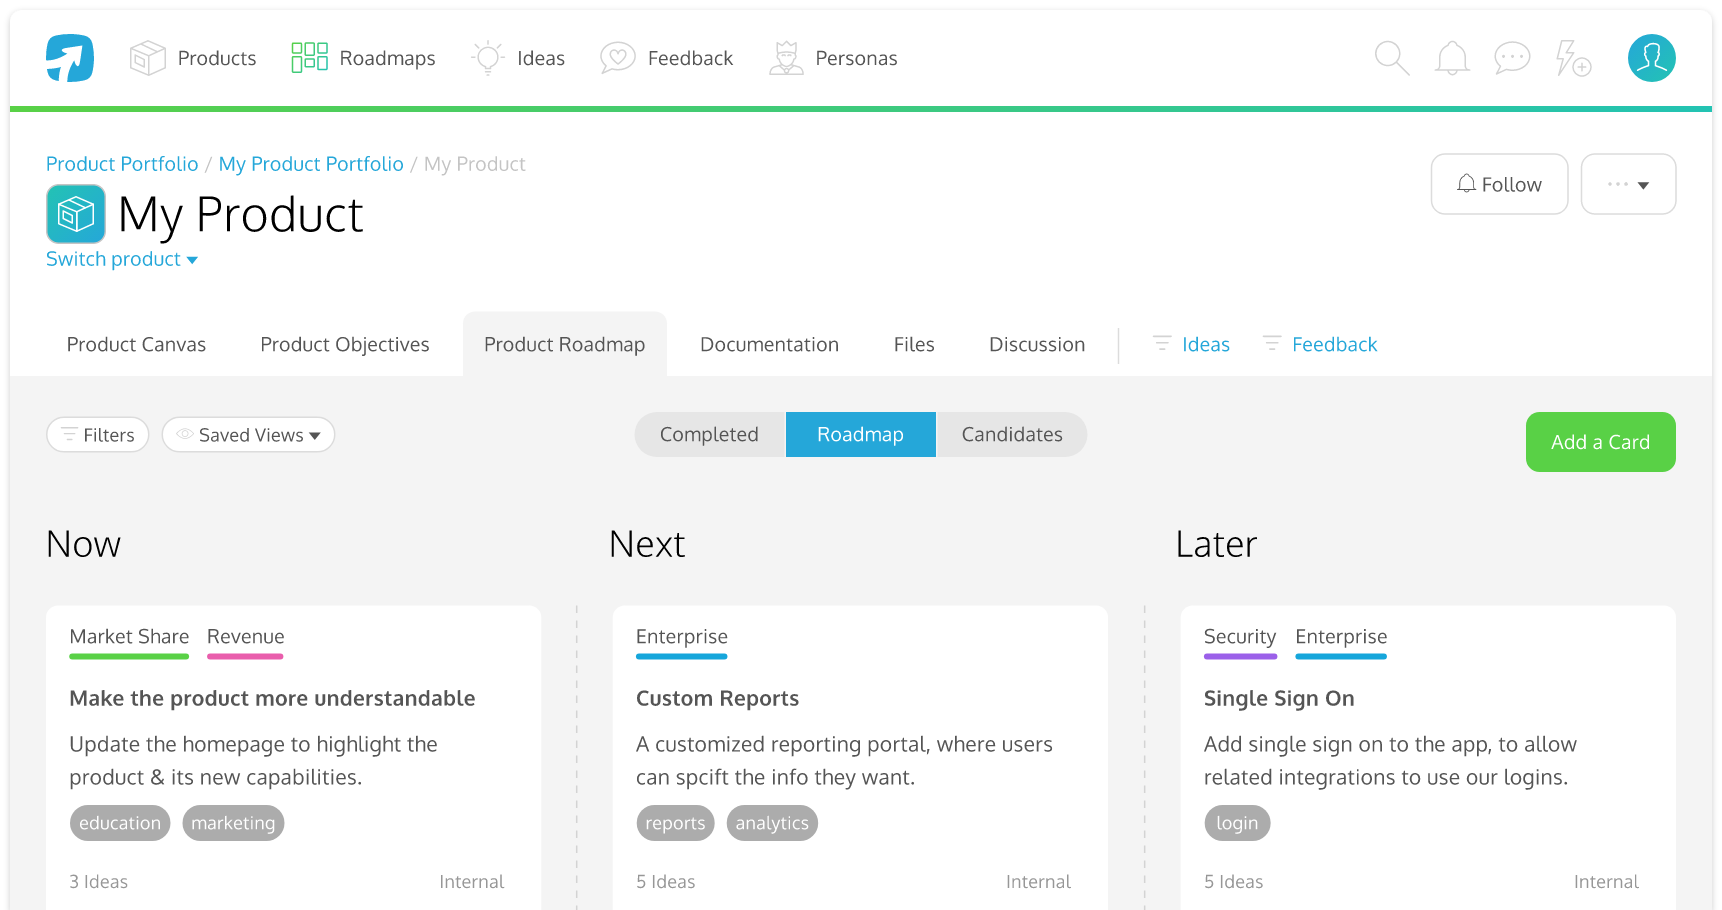Click the pink Revenue lane color bar
The image size is (1722, 910).
[x=245, y=655]
